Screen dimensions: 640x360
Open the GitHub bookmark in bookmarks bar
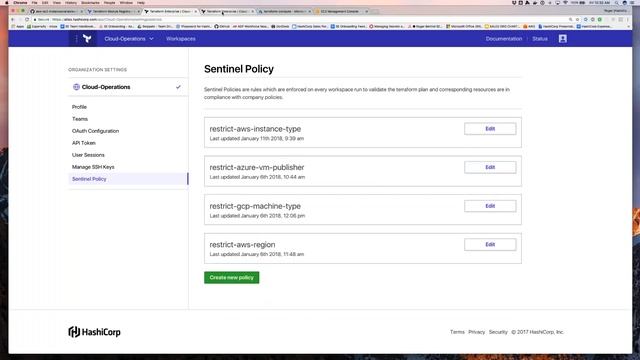[x=222, y=27]
